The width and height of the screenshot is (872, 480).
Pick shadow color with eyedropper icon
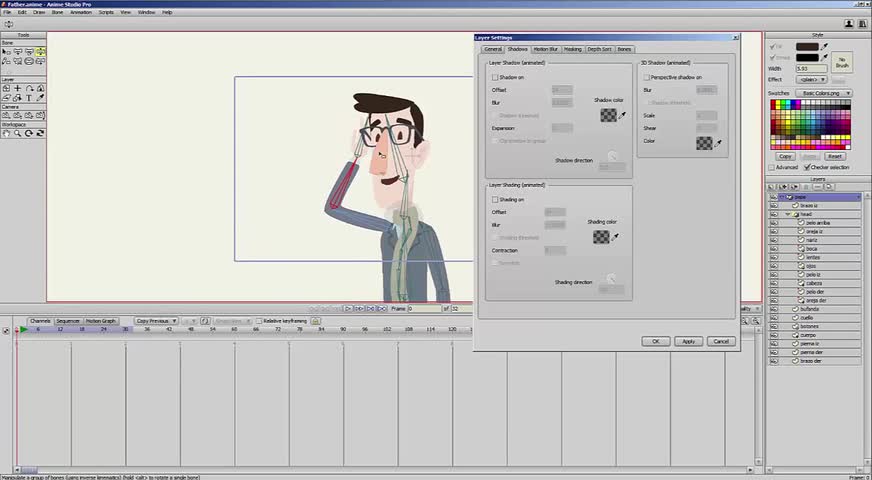tap(622, 115)
